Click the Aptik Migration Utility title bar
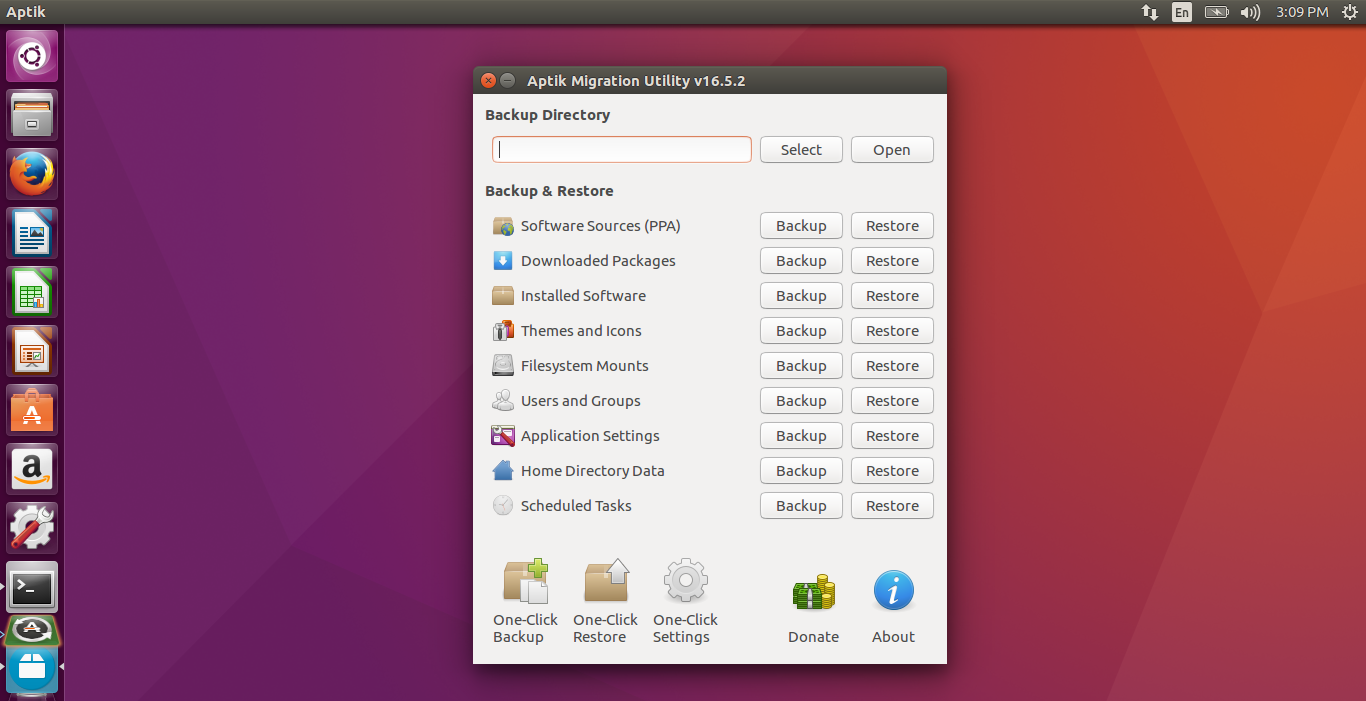The height and width of the screenshot is (701, 1366). point(710,81)
